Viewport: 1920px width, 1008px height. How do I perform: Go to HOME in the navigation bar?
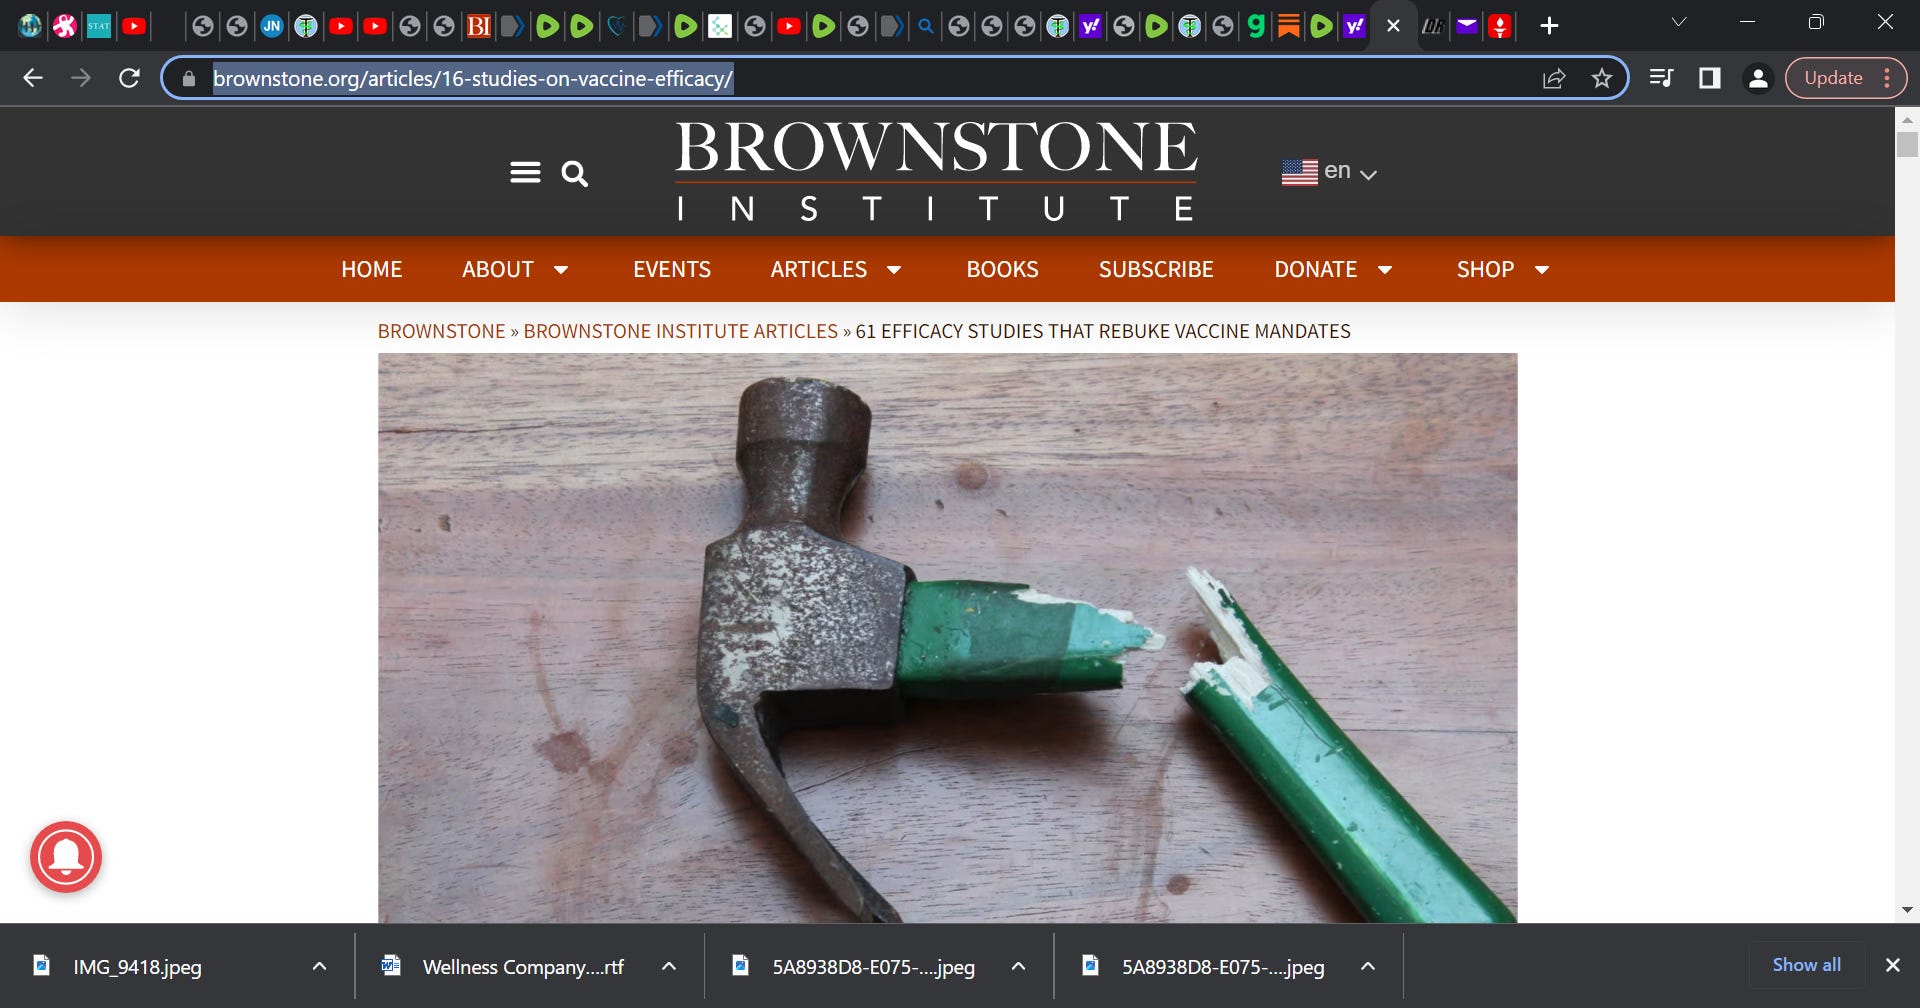click(x=371, y=269)
